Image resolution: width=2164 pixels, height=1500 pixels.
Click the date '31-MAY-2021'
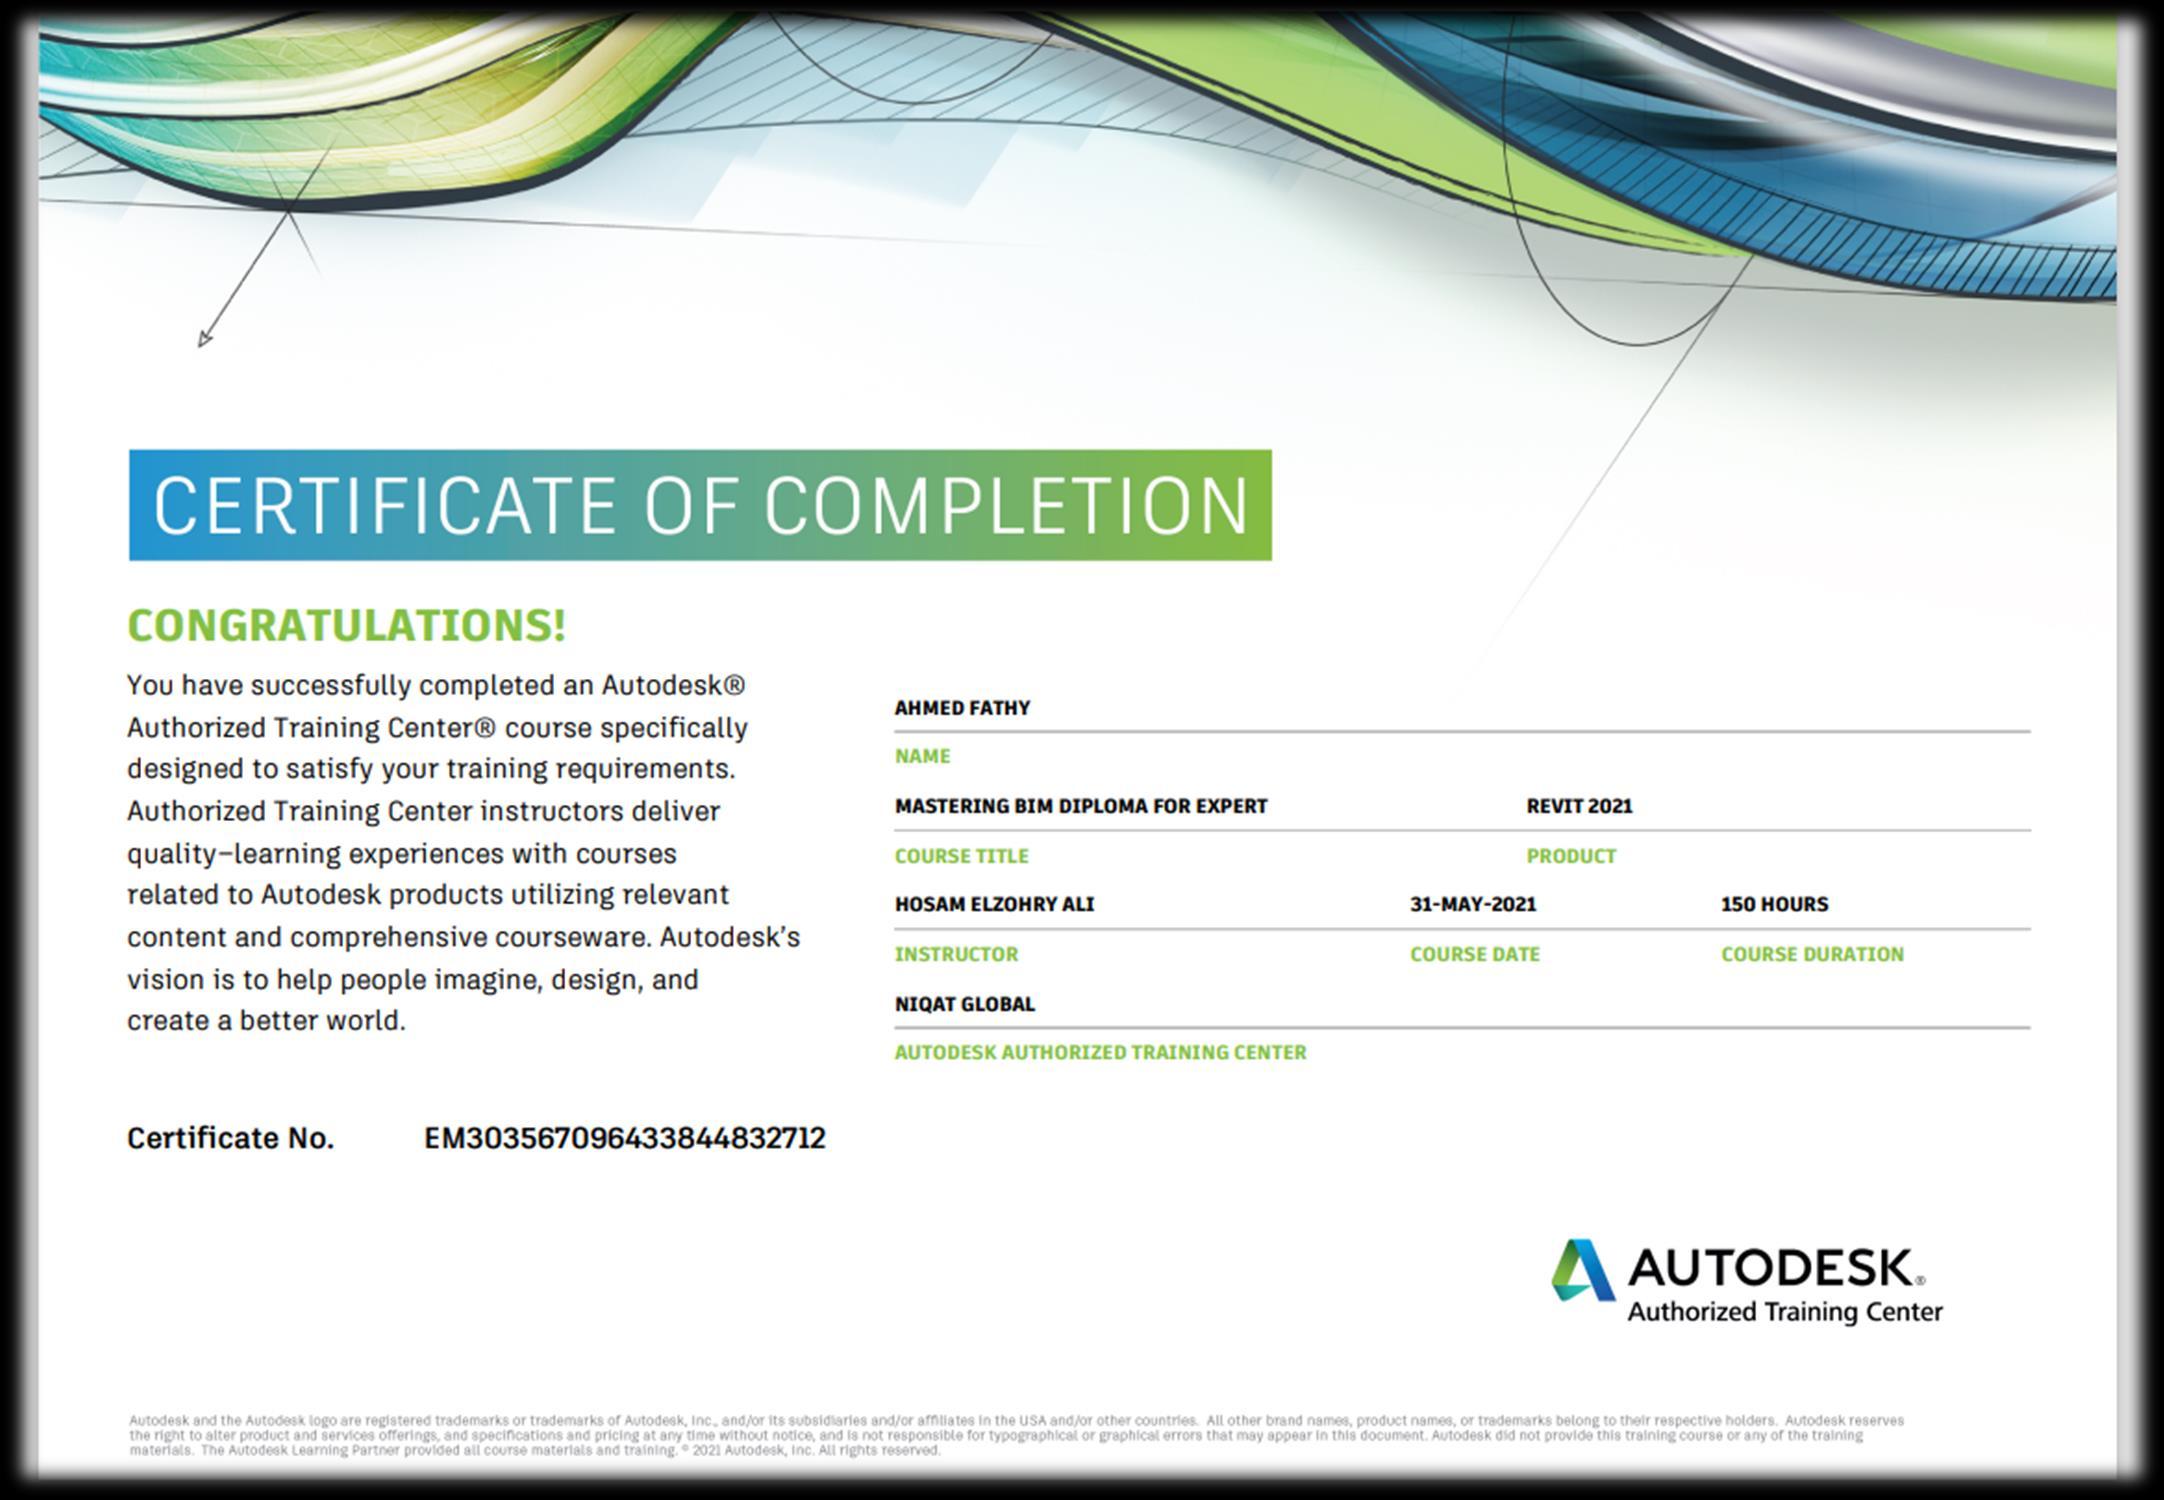tap(1473, 904)
